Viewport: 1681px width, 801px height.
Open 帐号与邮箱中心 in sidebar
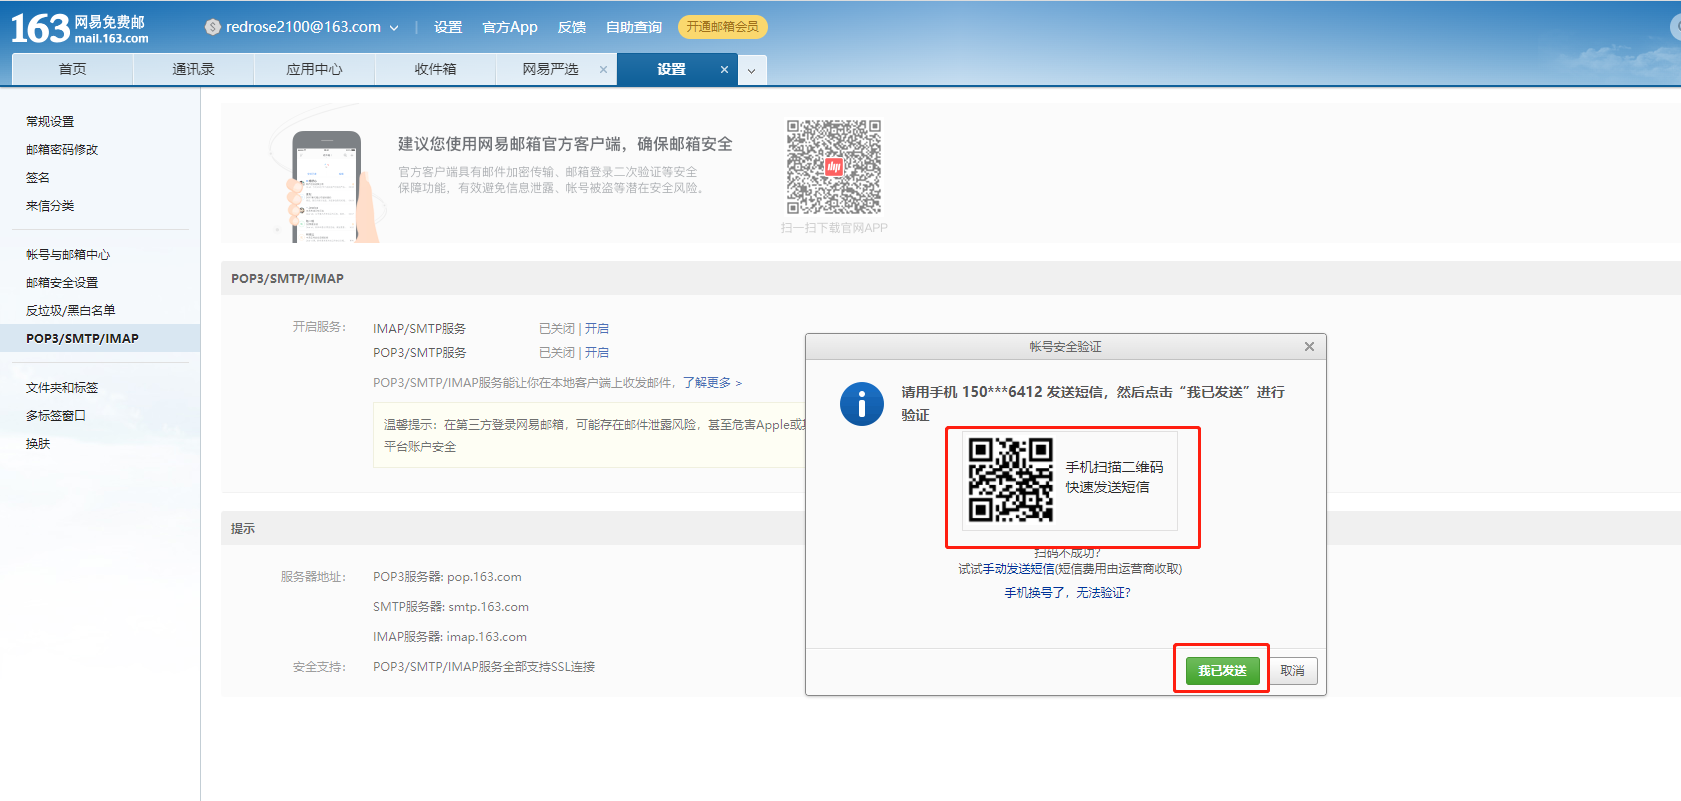(x=68, y=254)
